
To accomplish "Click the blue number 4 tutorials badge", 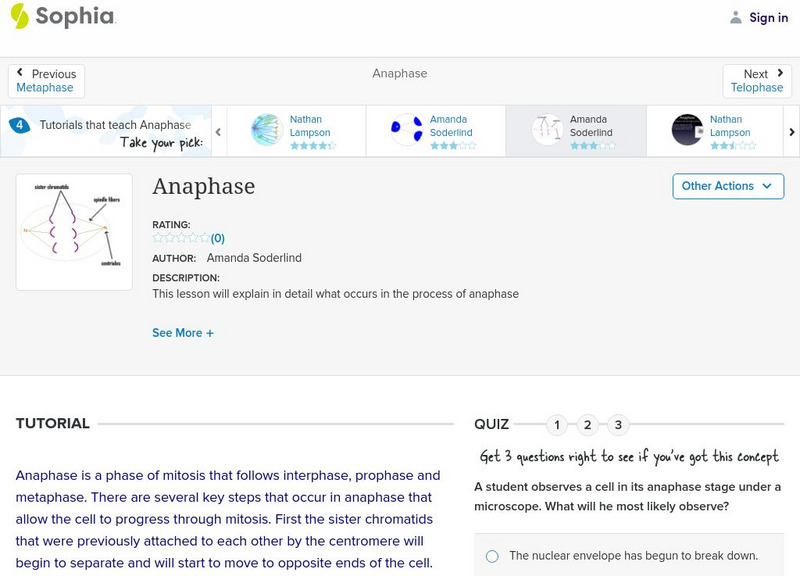I will click(x=19, y=125).
